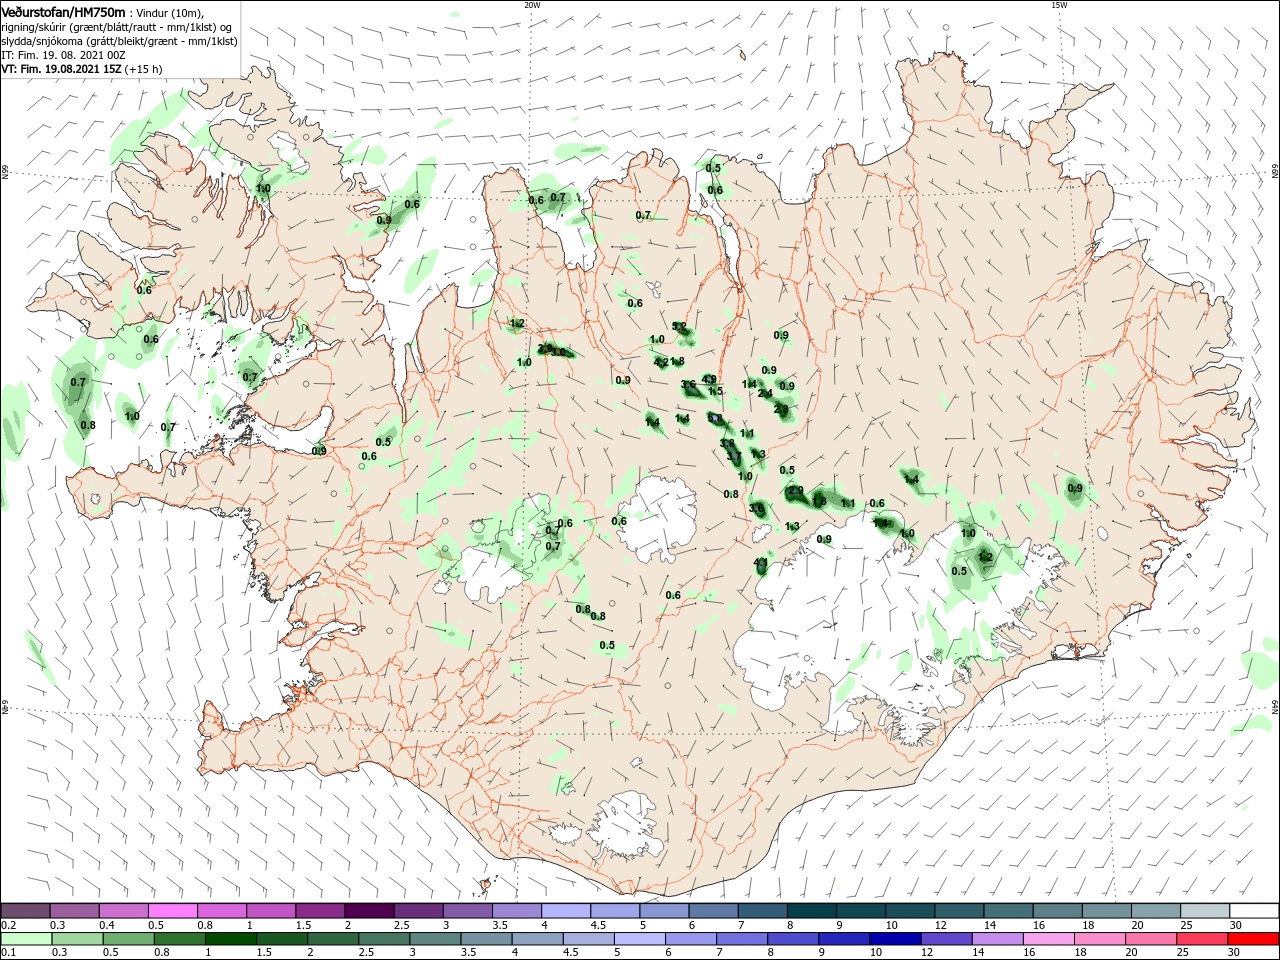Viewport: 1280px width, 960px height.
Task: Pick the dark teal 8–9 snow legend swatch
Action: point(810,910)
